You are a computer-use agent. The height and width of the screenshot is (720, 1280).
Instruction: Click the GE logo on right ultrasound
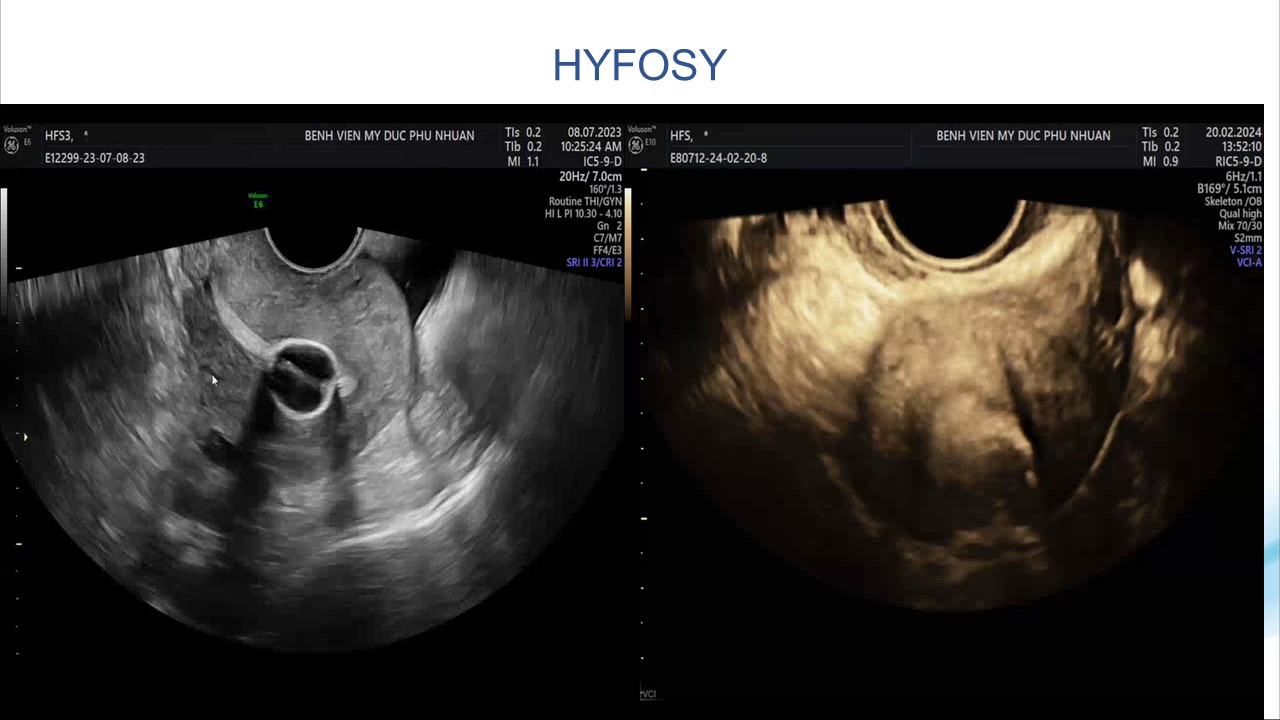point(636,145)
